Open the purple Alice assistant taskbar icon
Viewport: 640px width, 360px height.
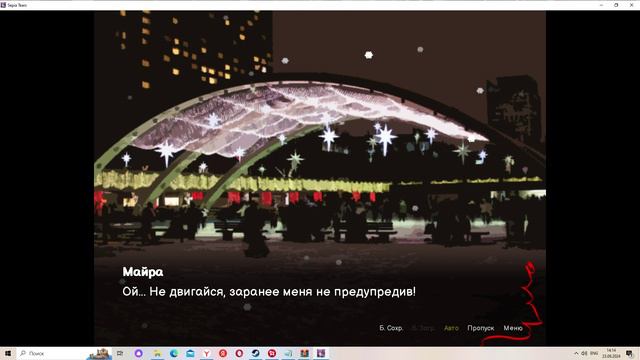pos(138,353)
